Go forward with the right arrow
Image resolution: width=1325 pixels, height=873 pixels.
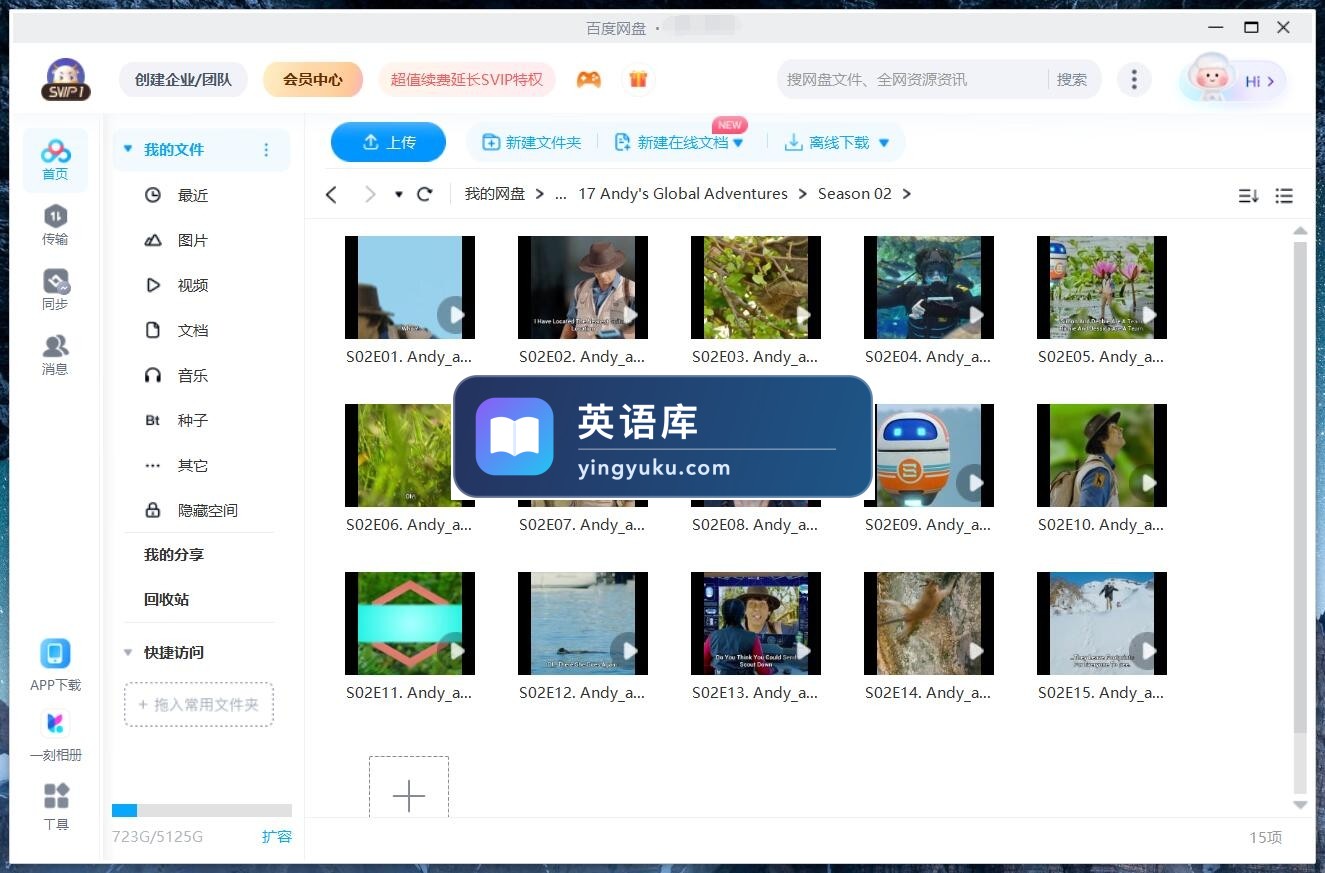[370, 194]
